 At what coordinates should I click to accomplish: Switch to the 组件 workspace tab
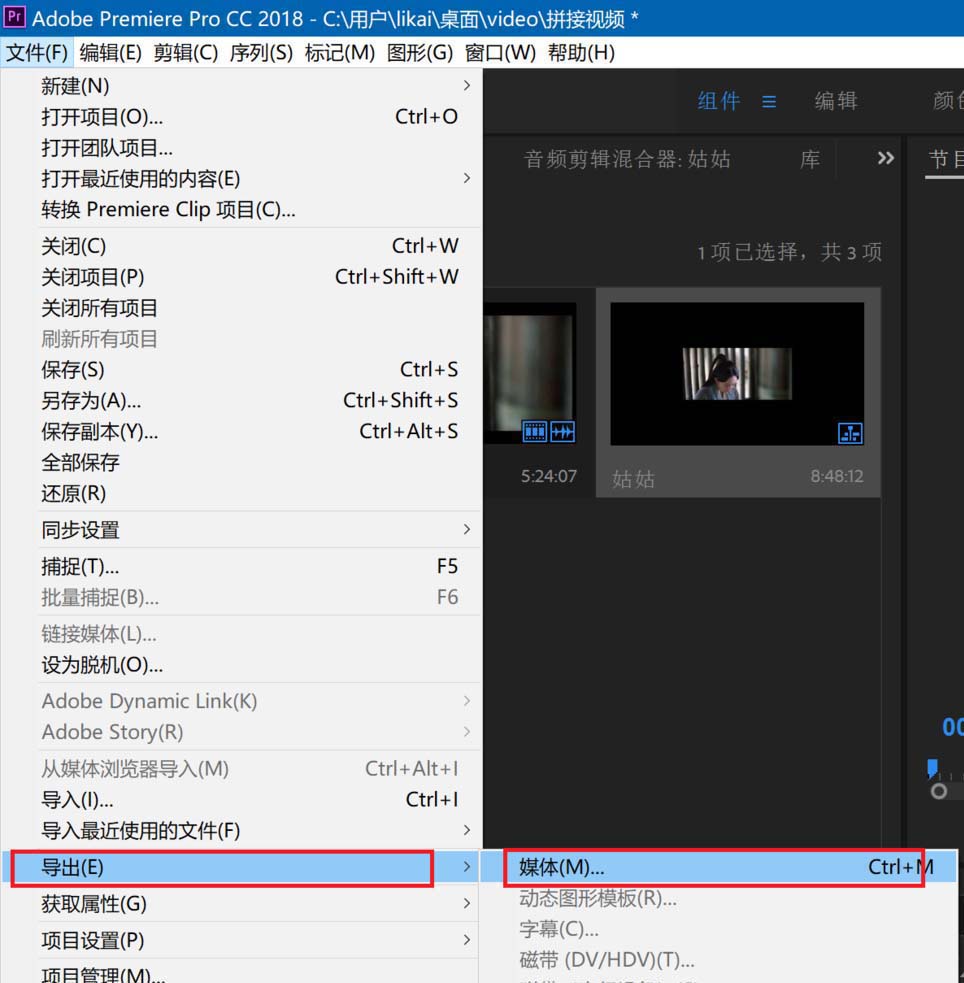click(718, 101)
